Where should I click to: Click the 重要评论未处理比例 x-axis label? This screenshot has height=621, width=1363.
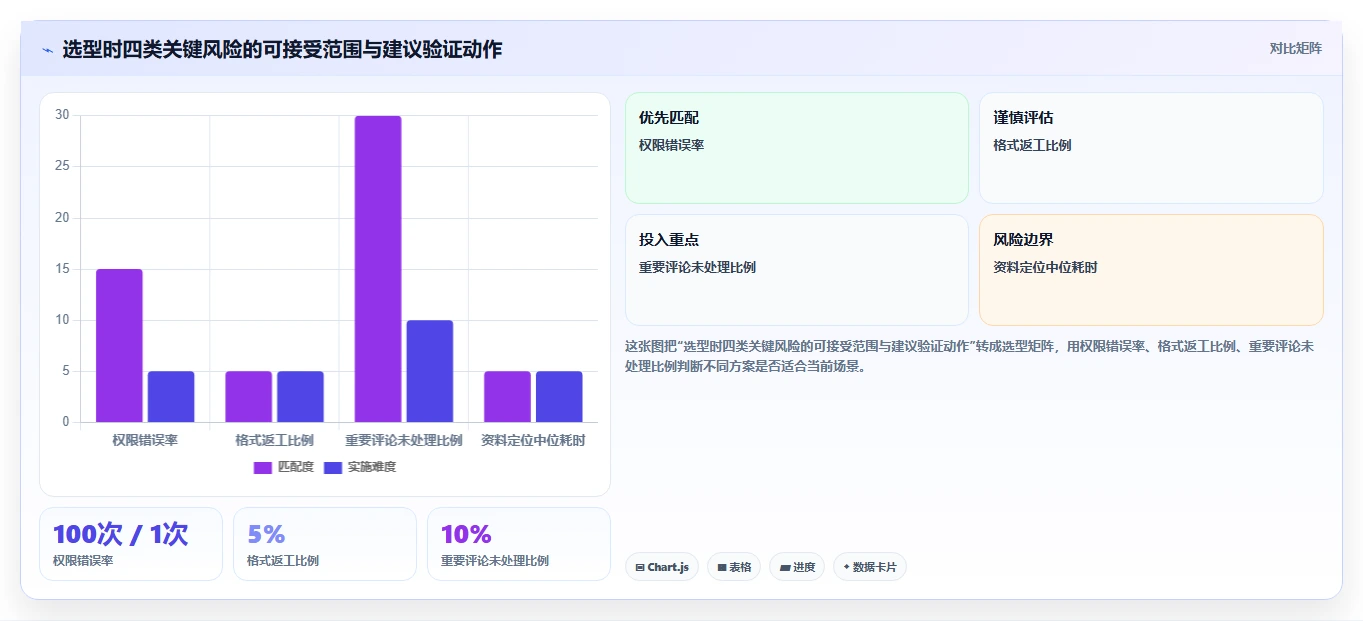pyautogui.click(x=404, y=440)
